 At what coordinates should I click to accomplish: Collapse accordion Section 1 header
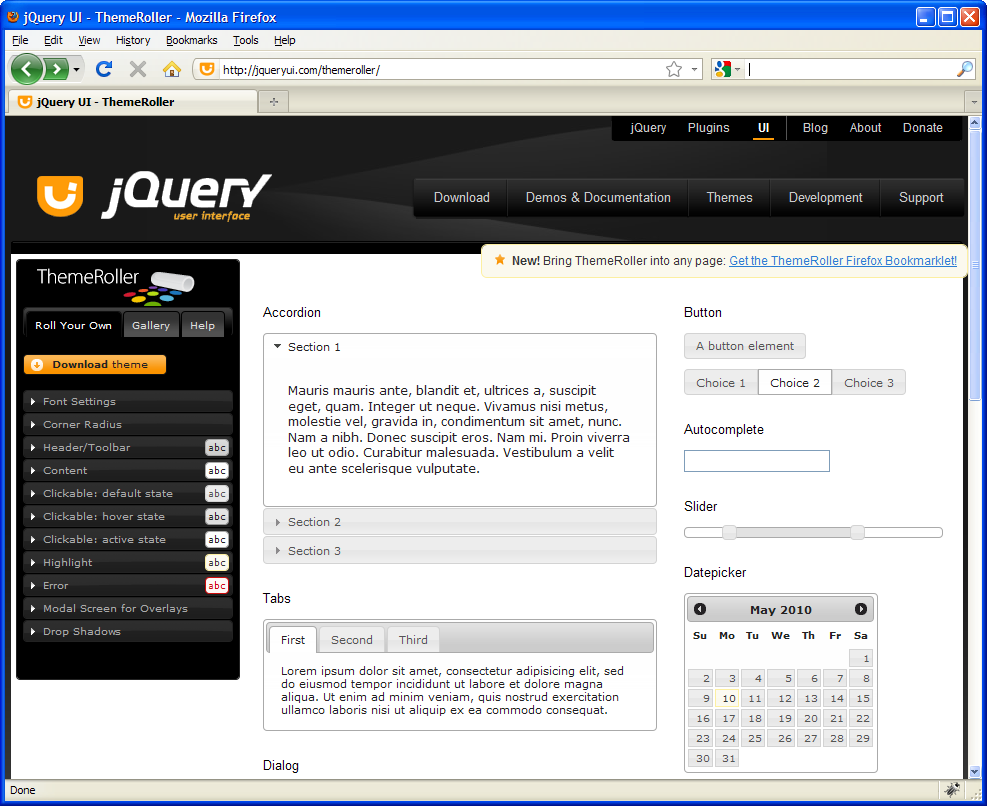pos(460,347)
